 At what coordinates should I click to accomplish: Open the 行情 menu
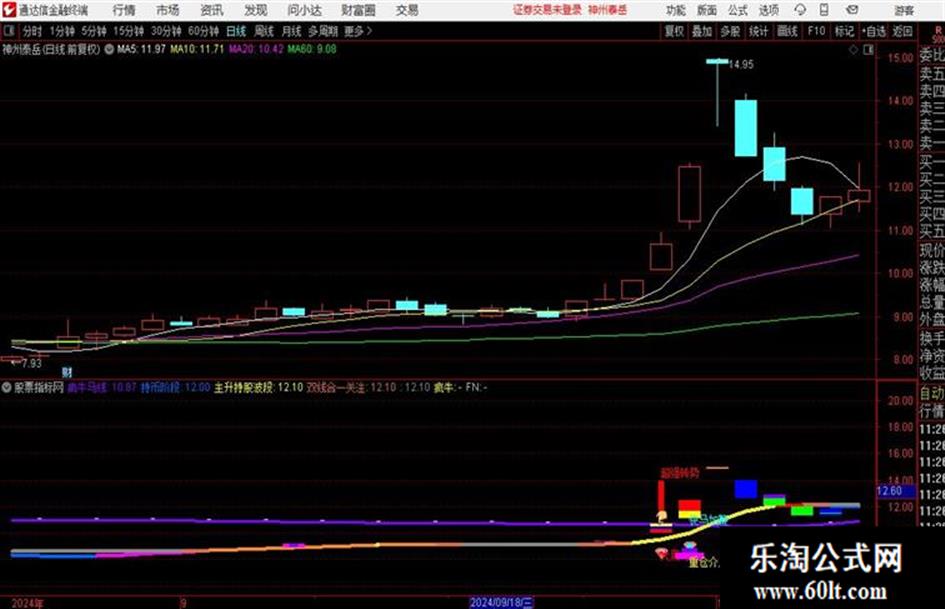(x=124, y=10)
